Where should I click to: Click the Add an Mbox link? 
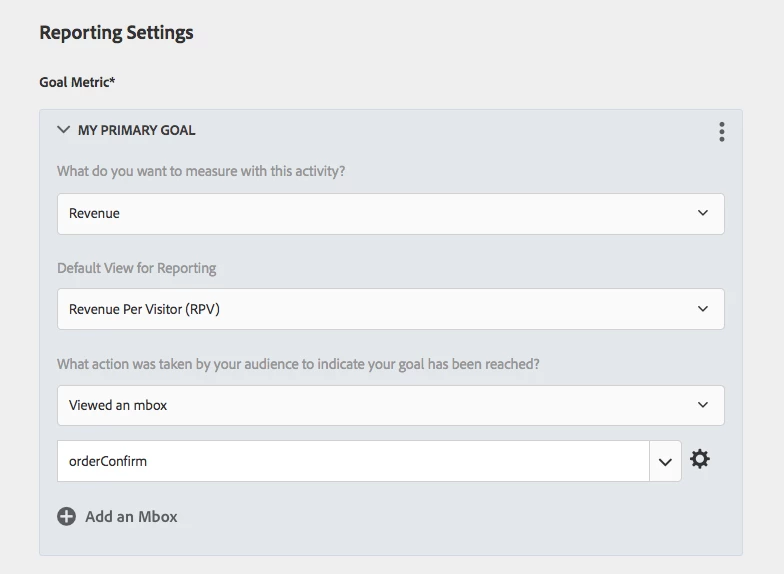(x=131, y=517)
